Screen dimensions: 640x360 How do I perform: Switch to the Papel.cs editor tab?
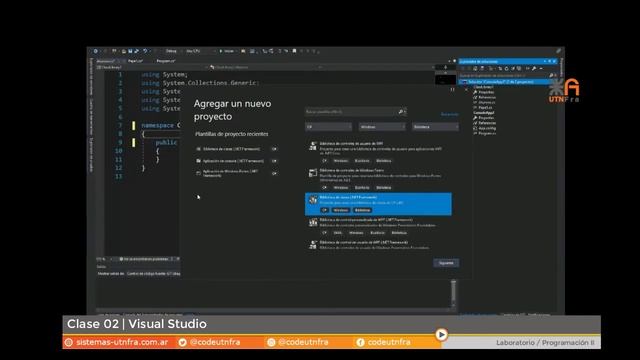click(x=136, y=61)
